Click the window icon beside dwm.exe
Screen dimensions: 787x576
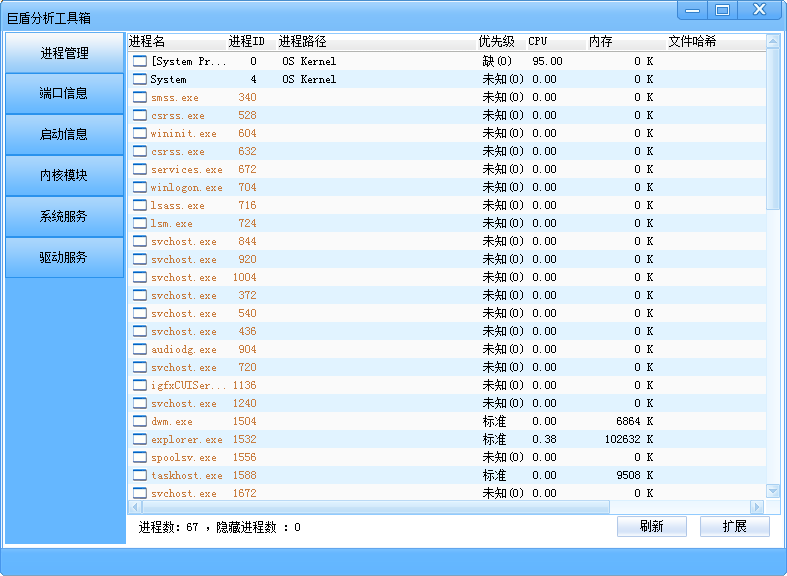point(140,422)
